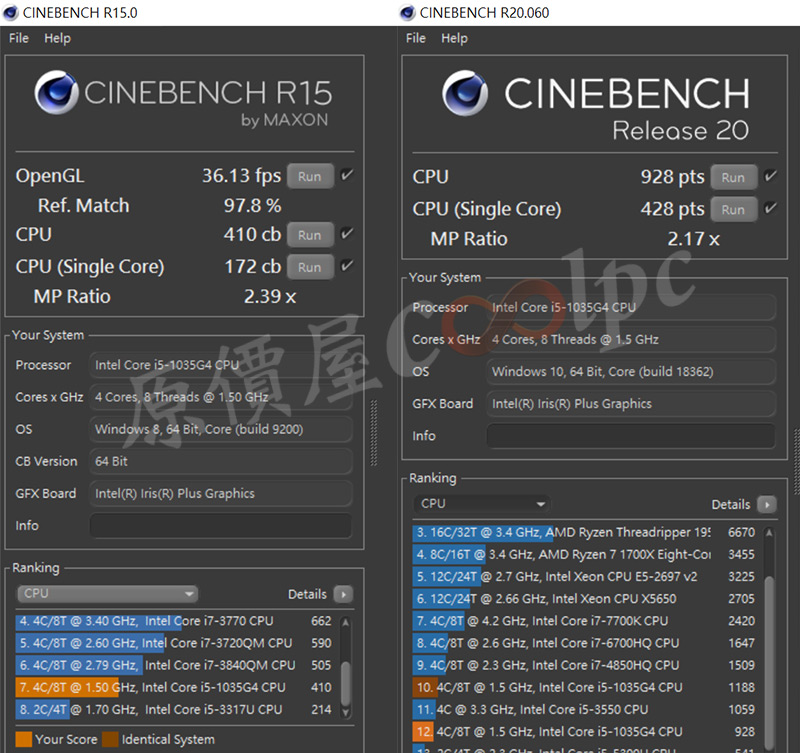Click the Cinebench R20 title bar app icon

(x=407, y=12)
